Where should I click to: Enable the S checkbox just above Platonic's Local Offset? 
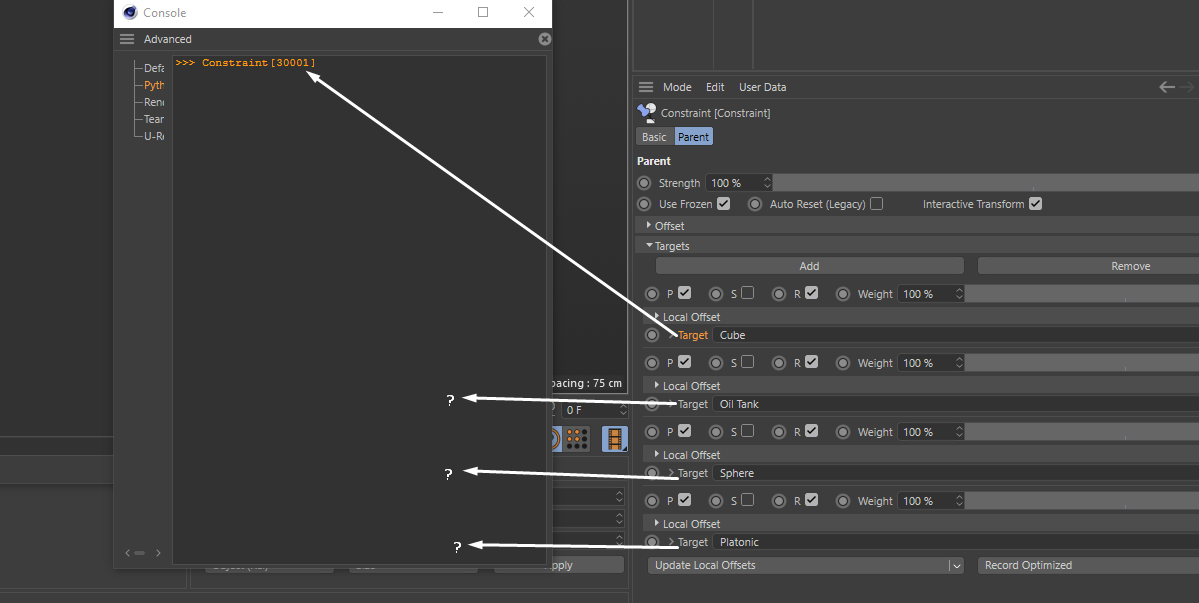point(747,500)
